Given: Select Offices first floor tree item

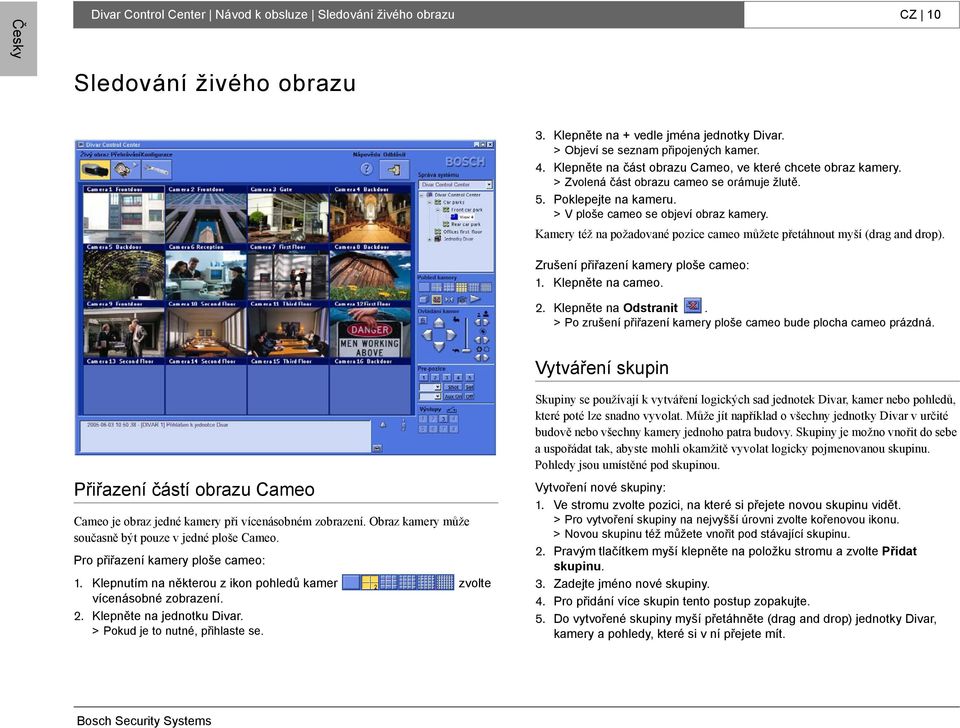Looking at the screenshot, I should coord(459,231).
